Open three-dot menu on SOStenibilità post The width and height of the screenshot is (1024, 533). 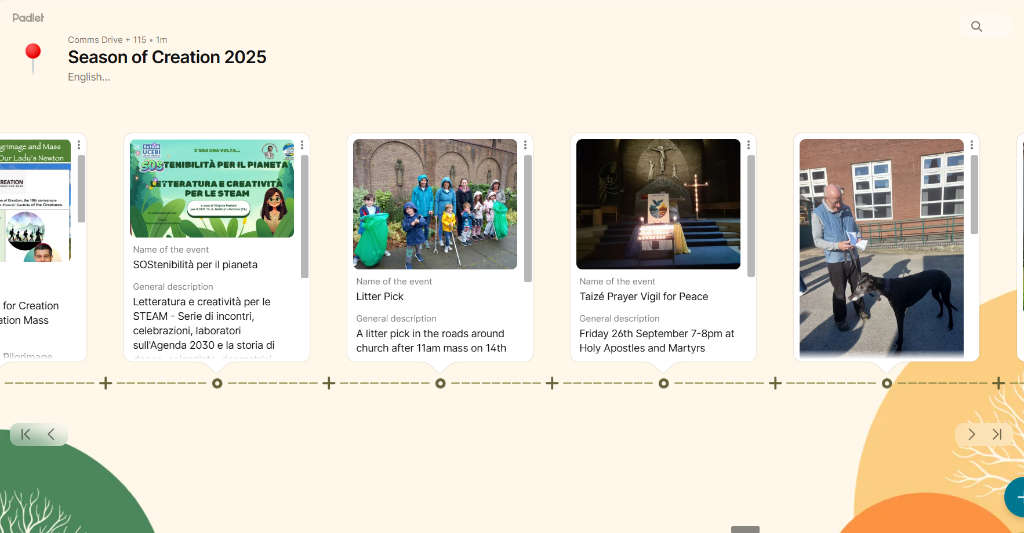point(302,145)
